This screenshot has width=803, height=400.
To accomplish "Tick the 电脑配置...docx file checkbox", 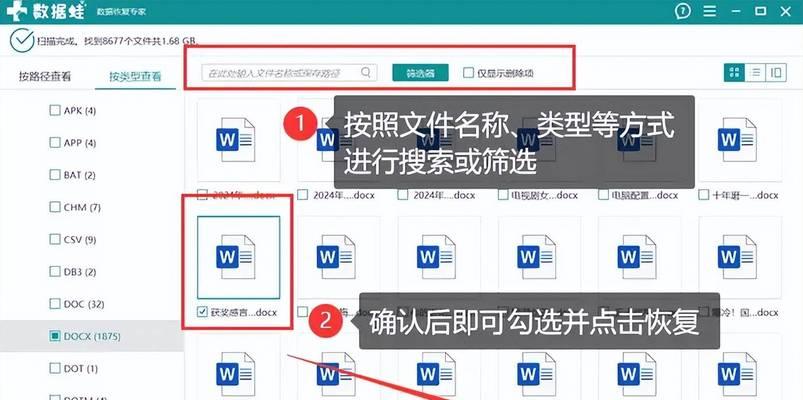I will coord(603,195).
